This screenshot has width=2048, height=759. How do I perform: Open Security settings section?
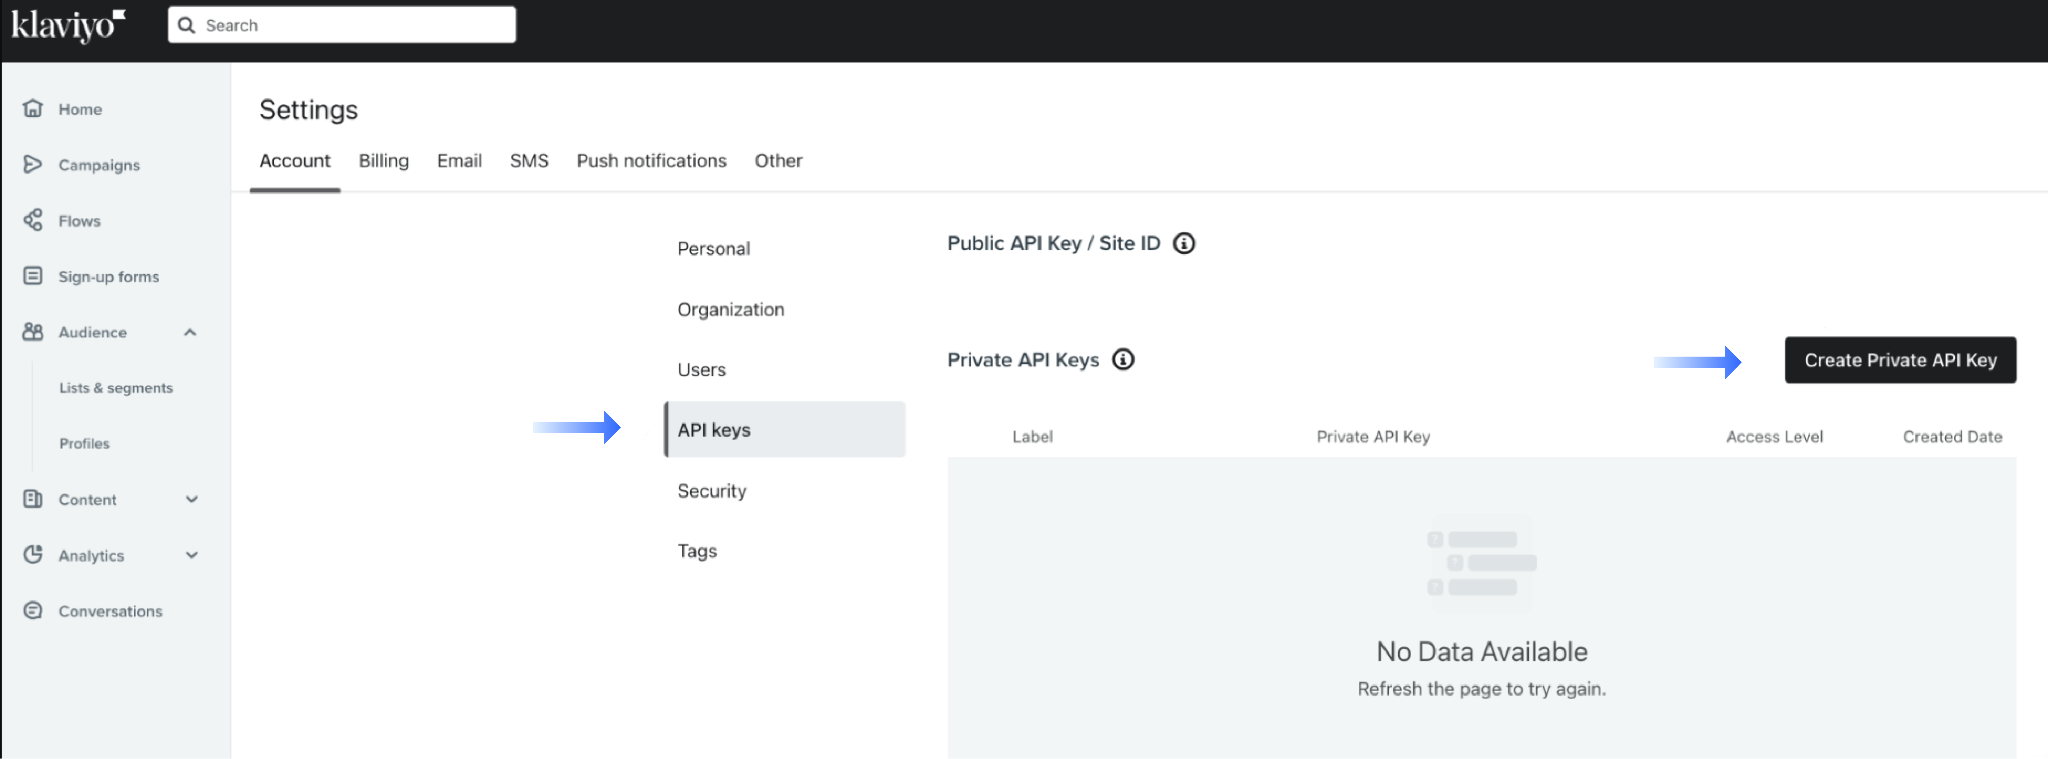coord(711,491)
